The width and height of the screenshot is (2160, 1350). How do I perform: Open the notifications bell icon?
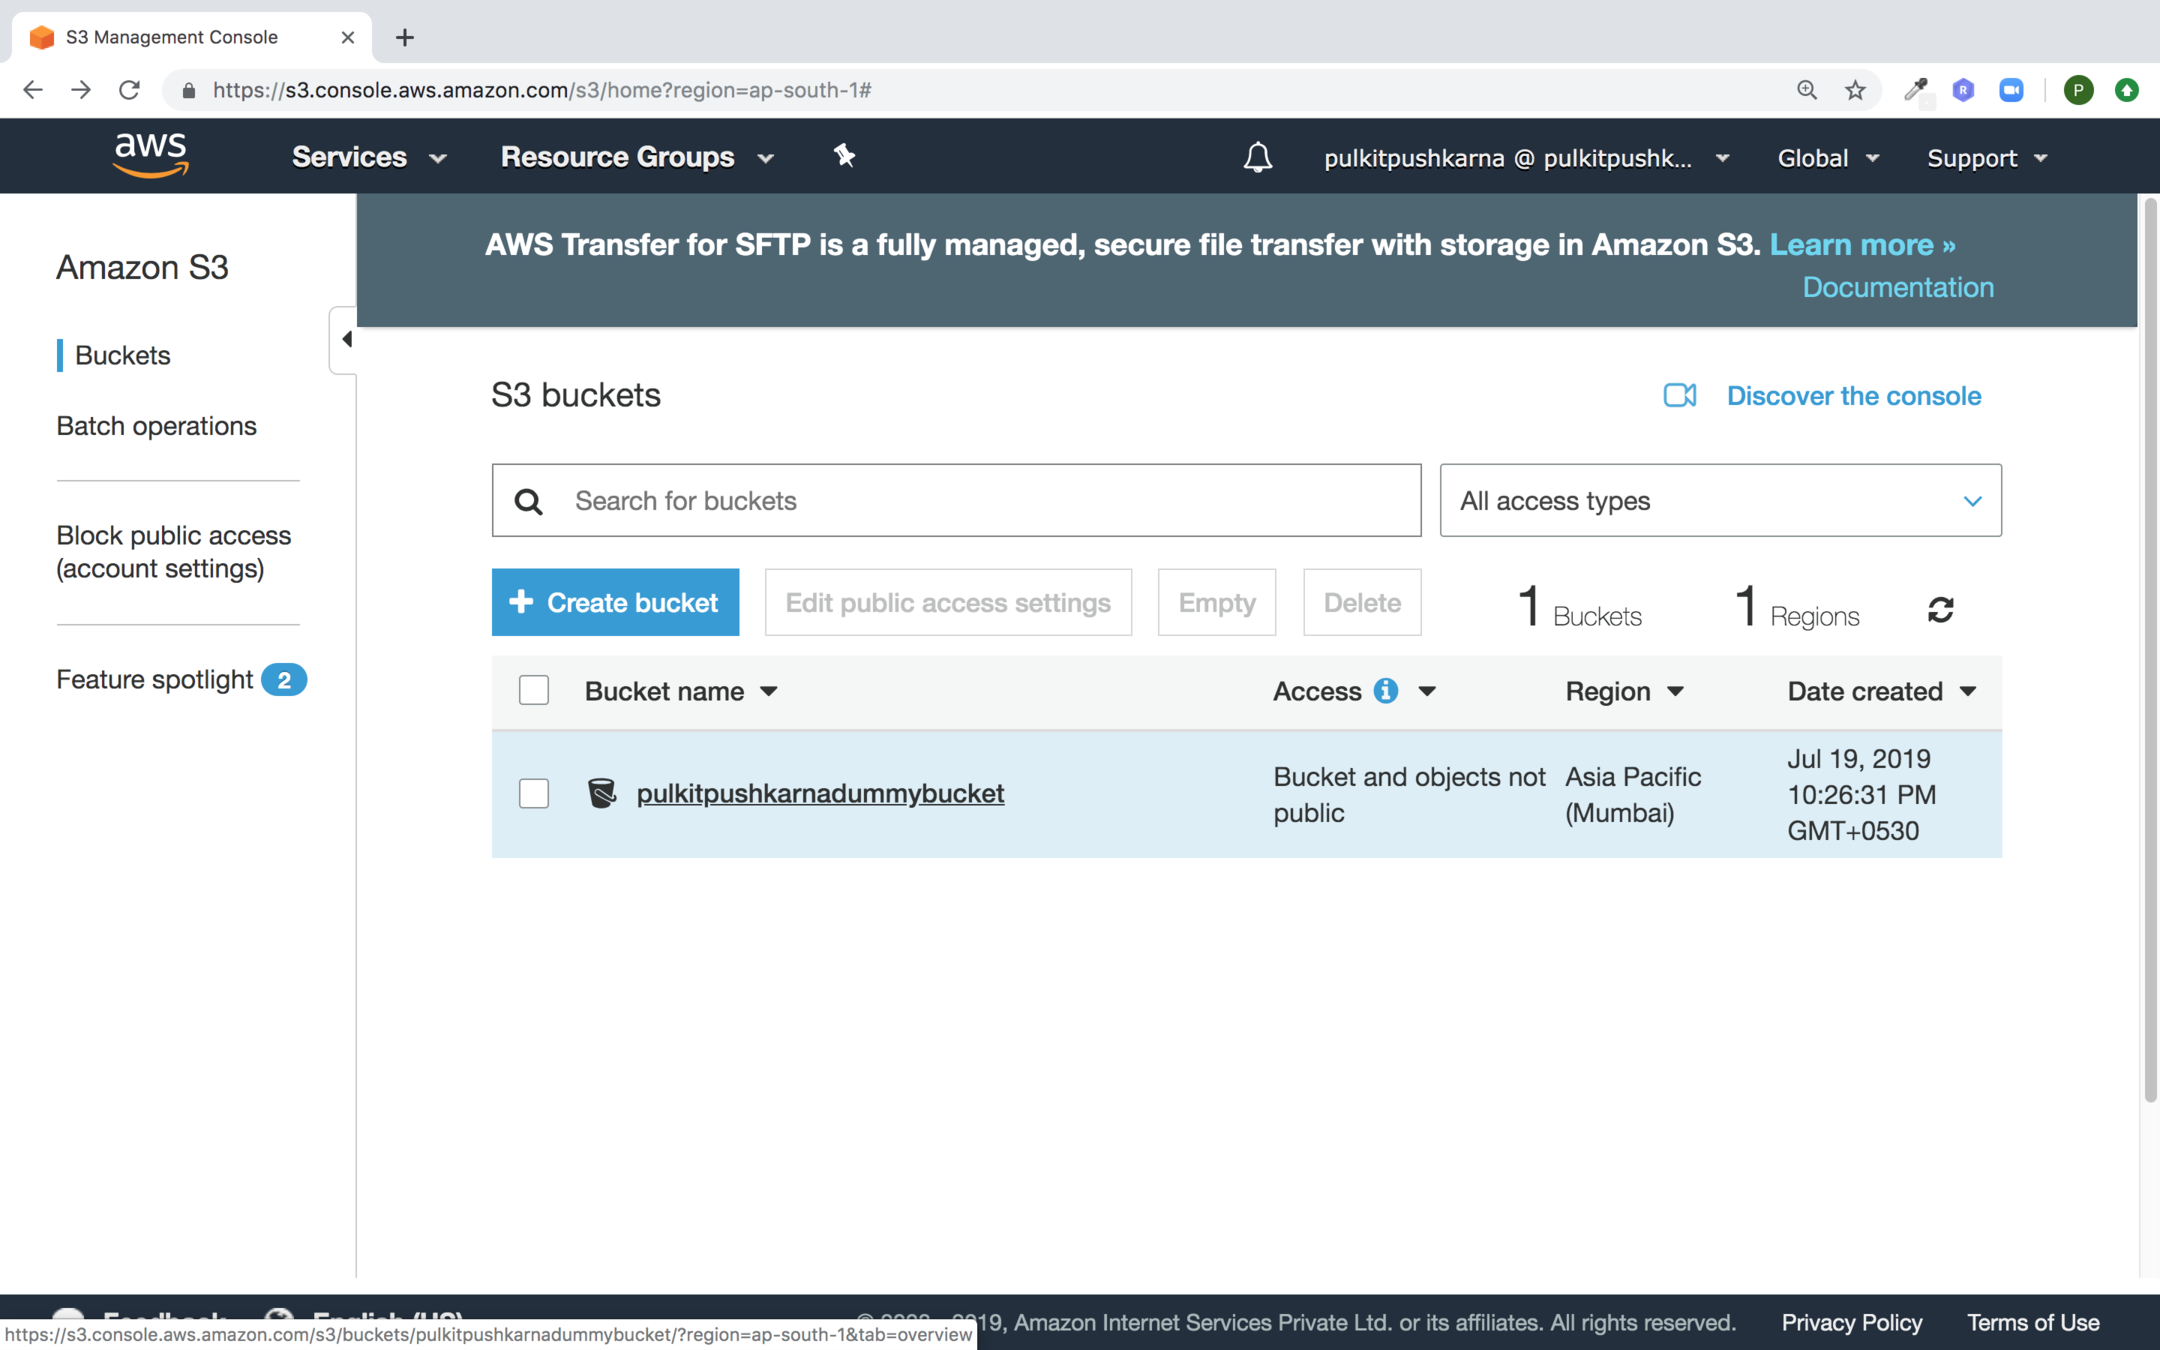[1257, 157]
